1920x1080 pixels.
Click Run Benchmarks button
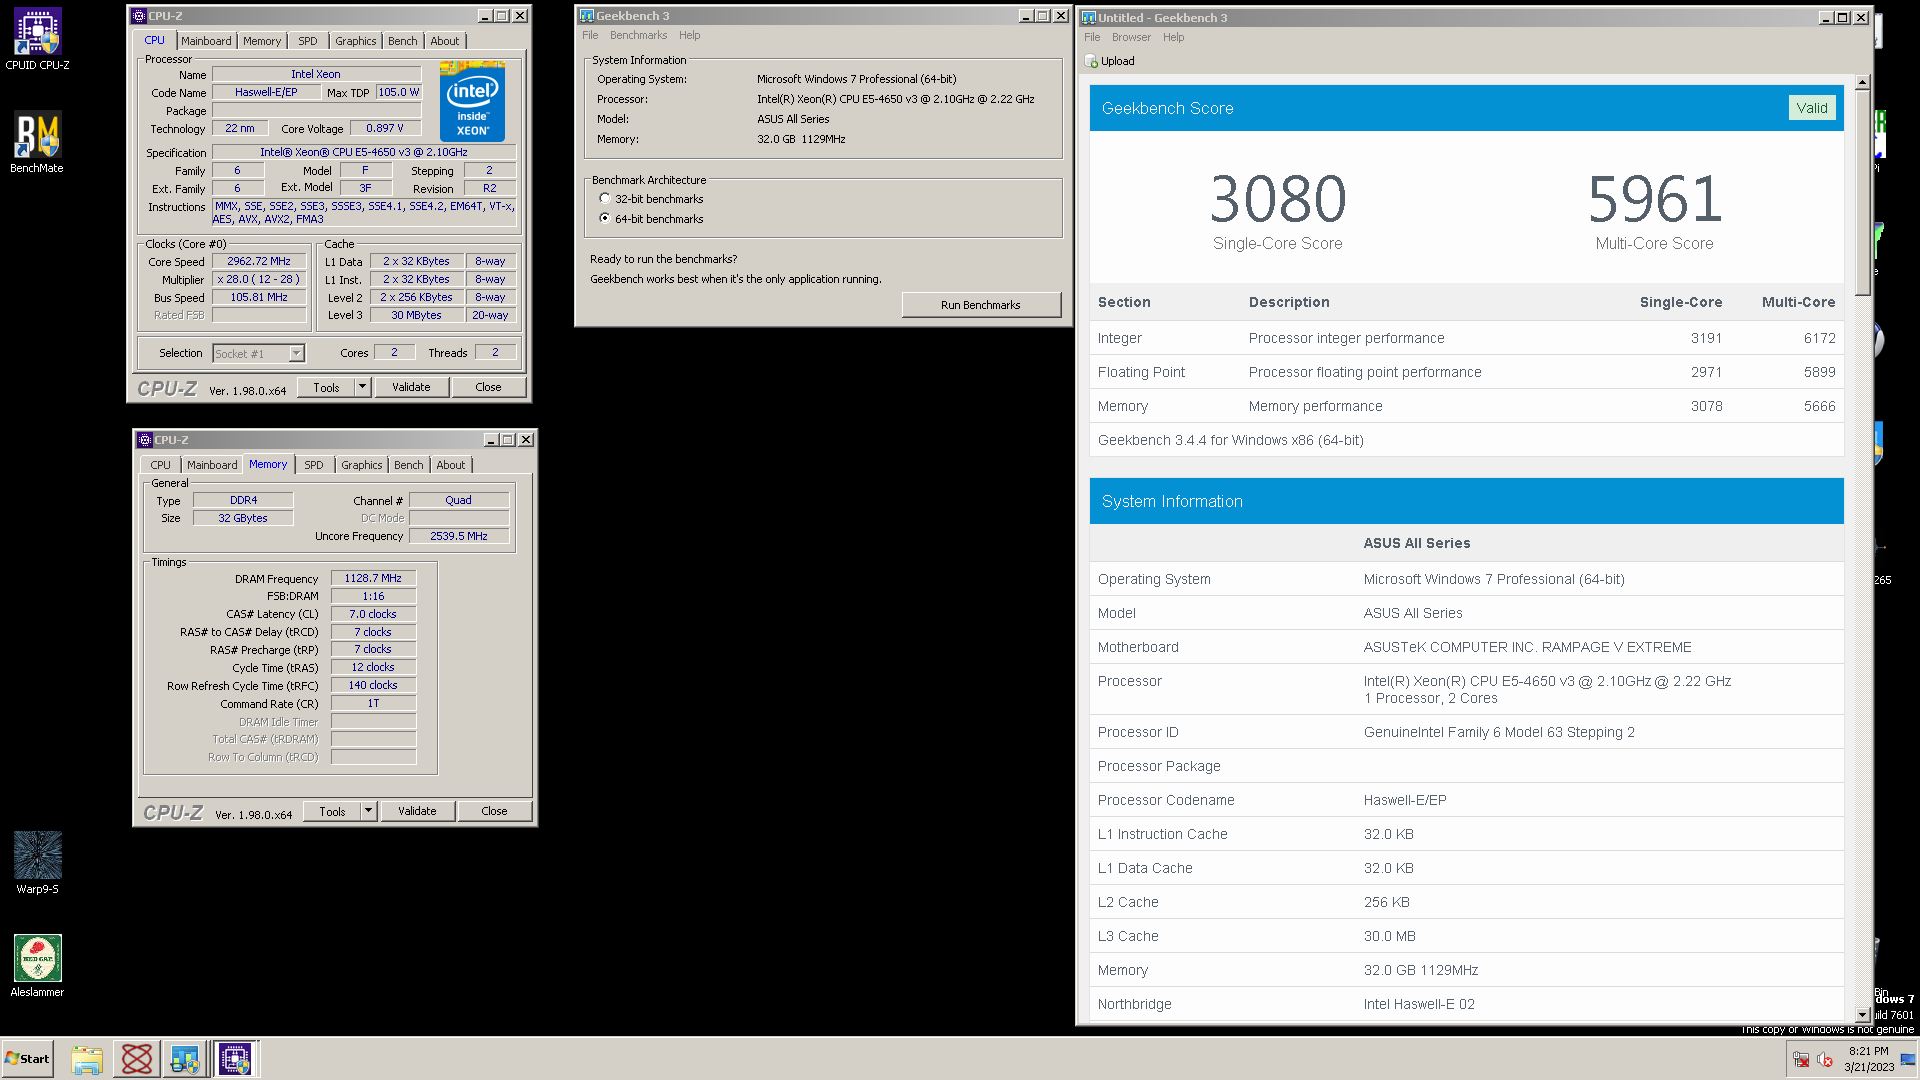pos(980,305)
